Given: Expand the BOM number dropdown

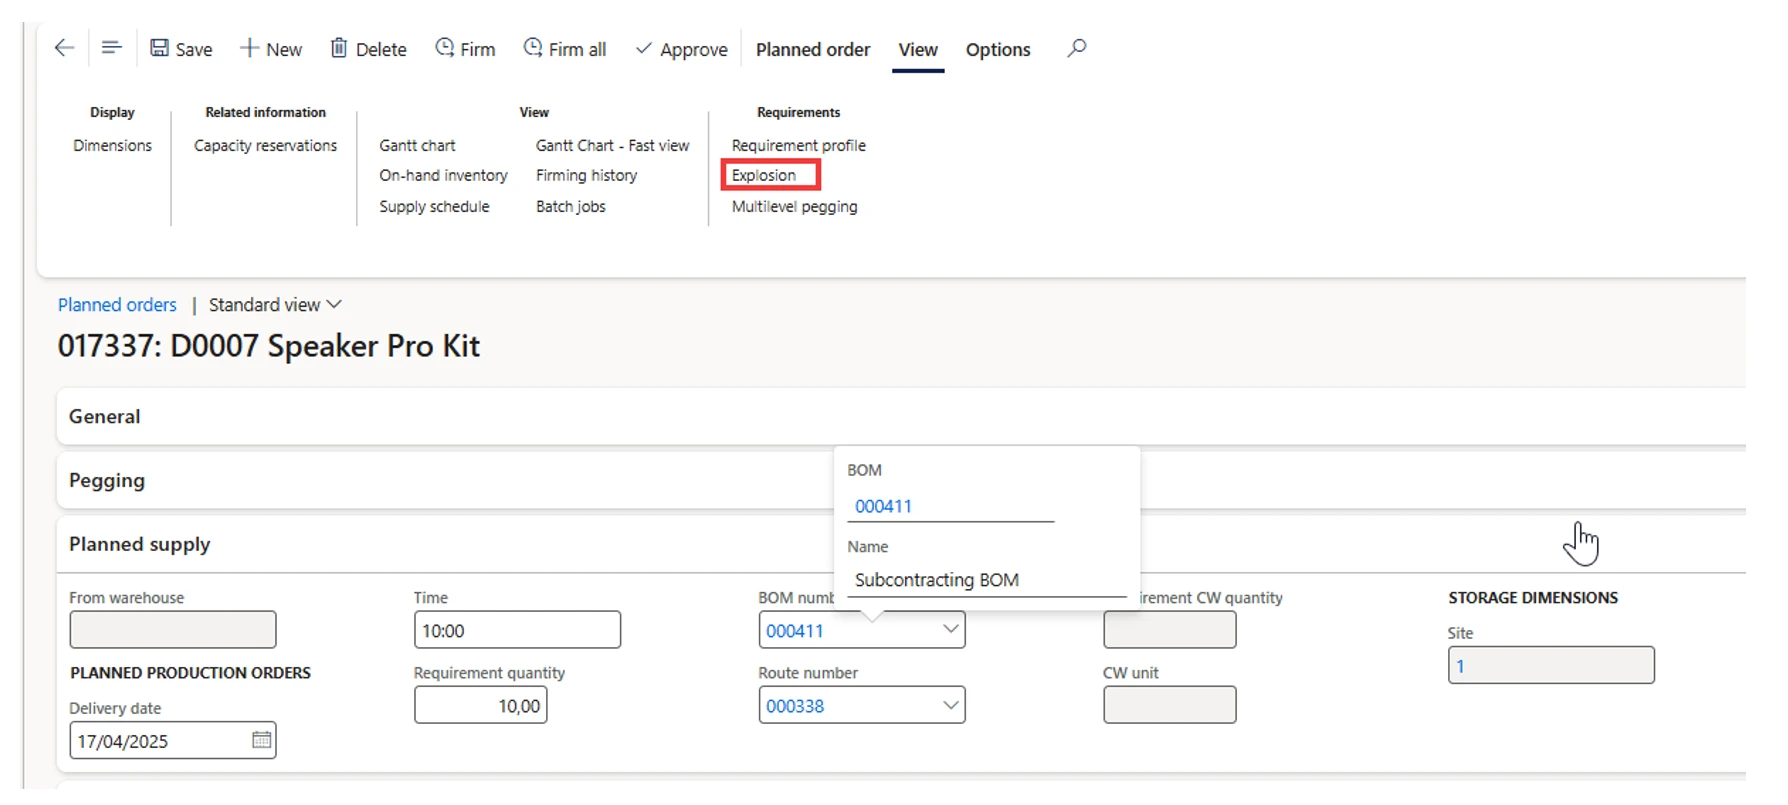Looking at the screenshot, I should 950,630.
